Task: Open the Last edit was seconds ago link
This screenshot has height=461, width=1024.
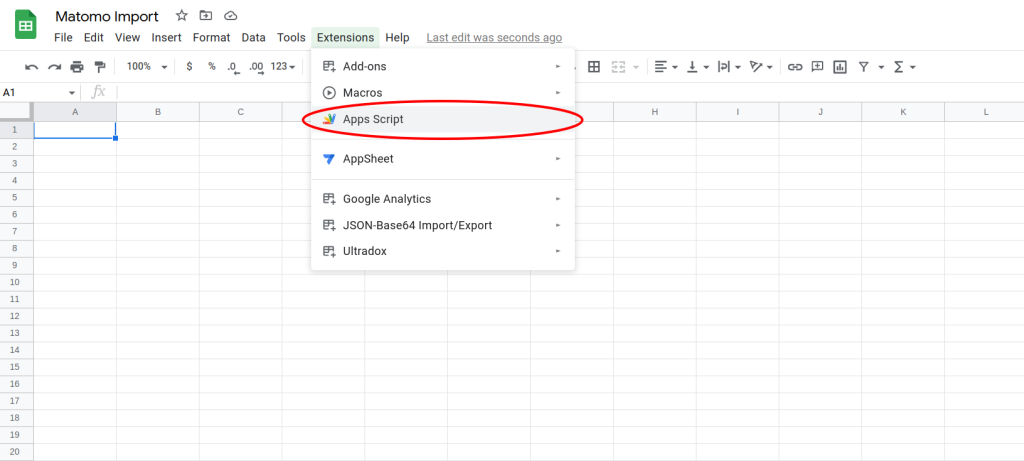Action: pos(494,38)
